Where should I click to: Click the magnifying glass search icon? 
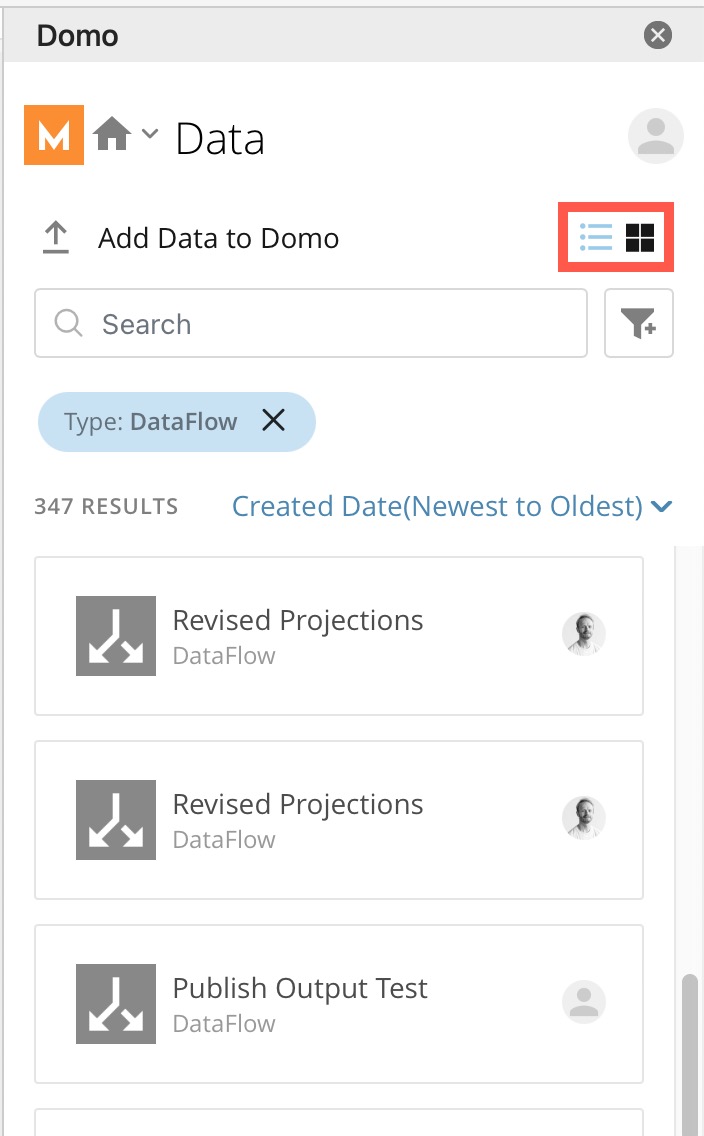pos(67,323)
